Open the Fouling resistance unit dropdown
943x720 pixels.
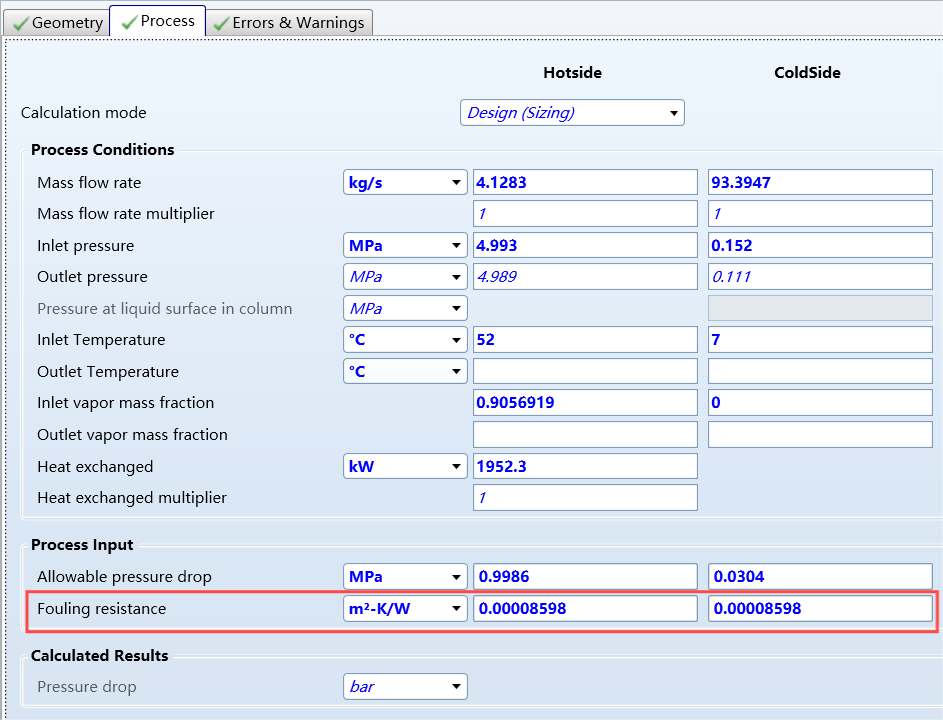(x=405, y=608)
